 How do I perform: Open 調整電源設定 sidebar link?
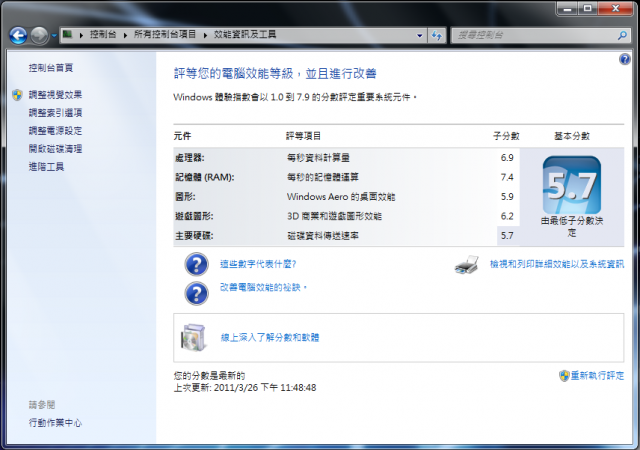[x=55, y=131]
